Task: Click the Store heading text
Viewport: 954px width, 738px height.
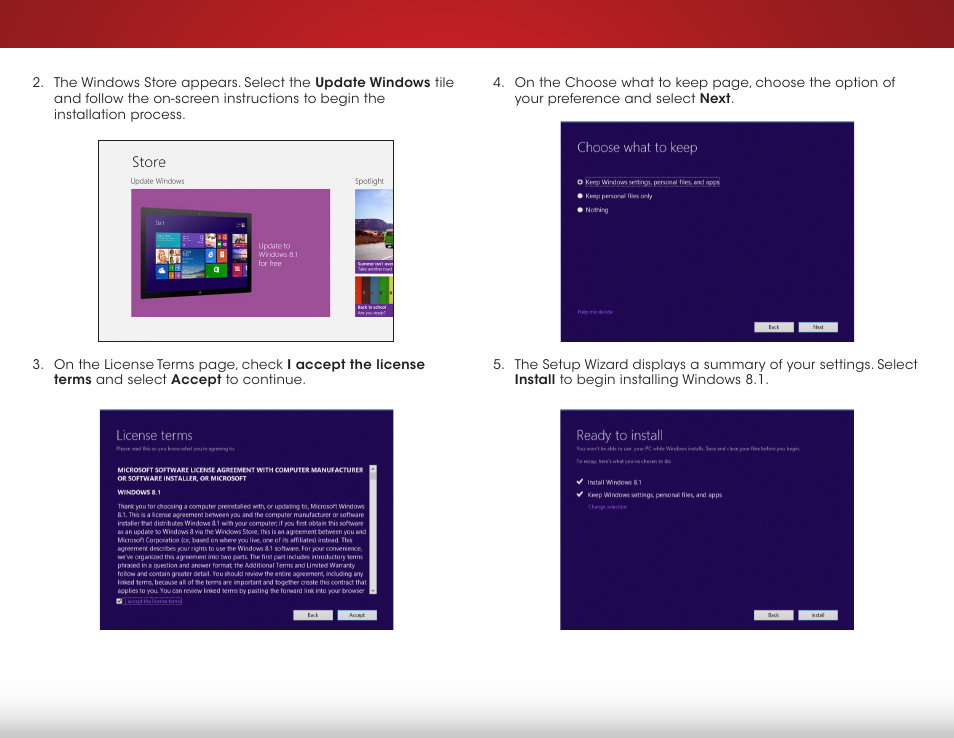Action: [x=149, y=162]
